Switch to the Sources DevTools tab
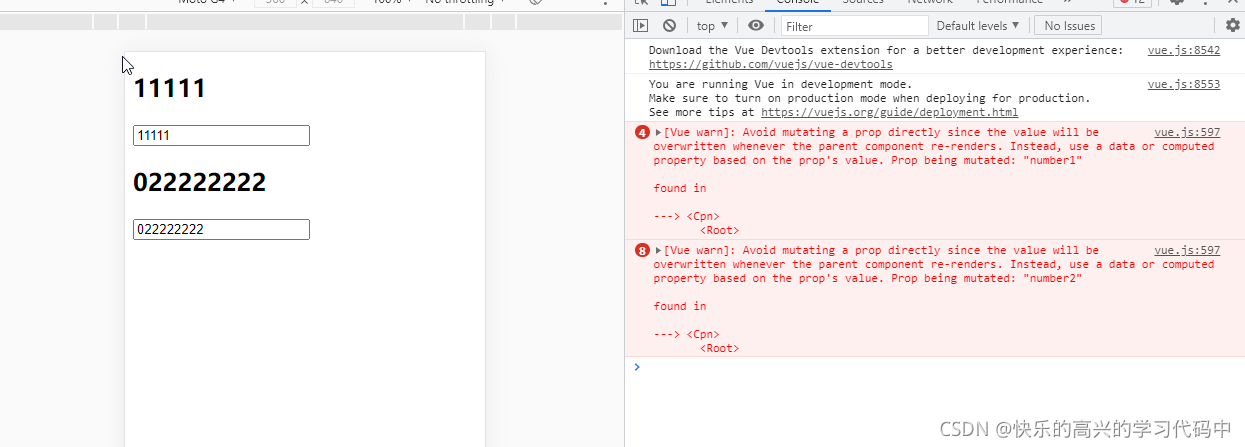This screenshot has width=1245, height=447. [x=862, y=3]
